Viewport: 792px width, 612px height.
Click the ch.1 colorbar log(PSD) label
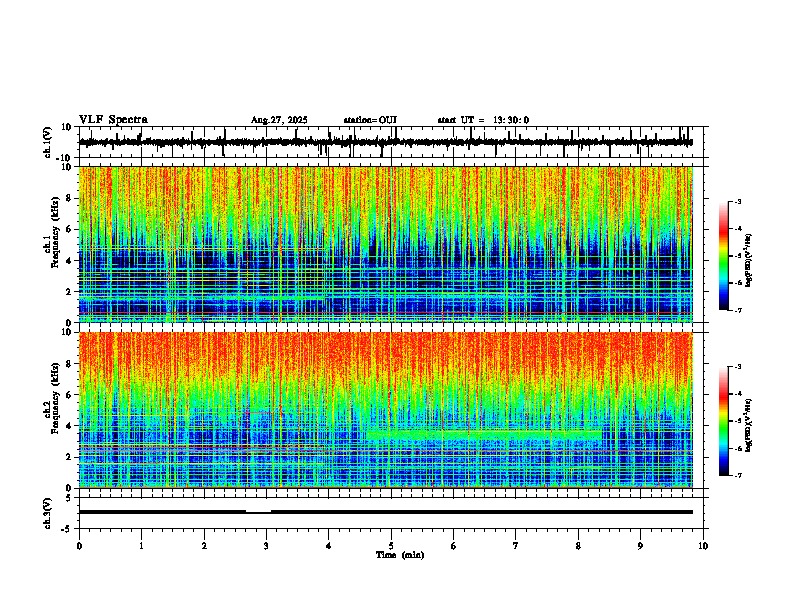tap(748, 261)
